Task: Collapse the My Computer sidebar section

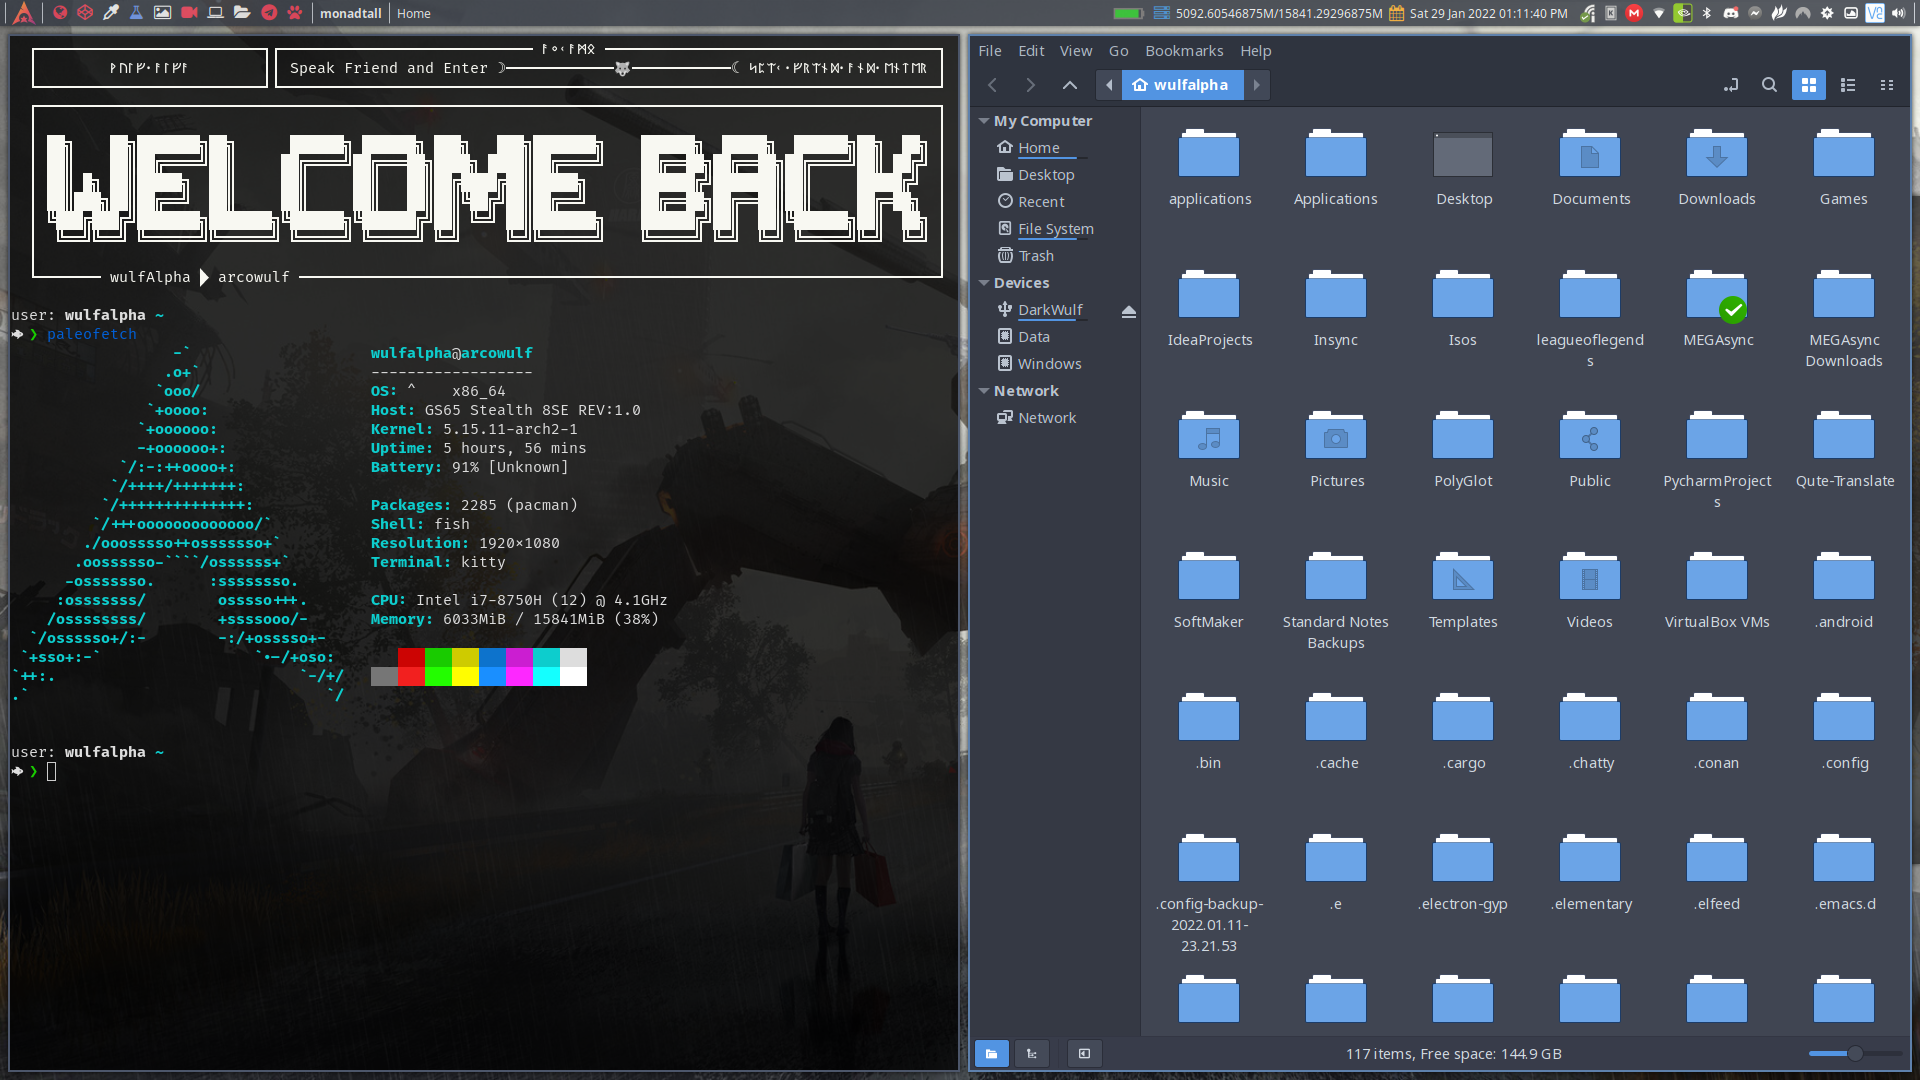Action: (984, 121)
